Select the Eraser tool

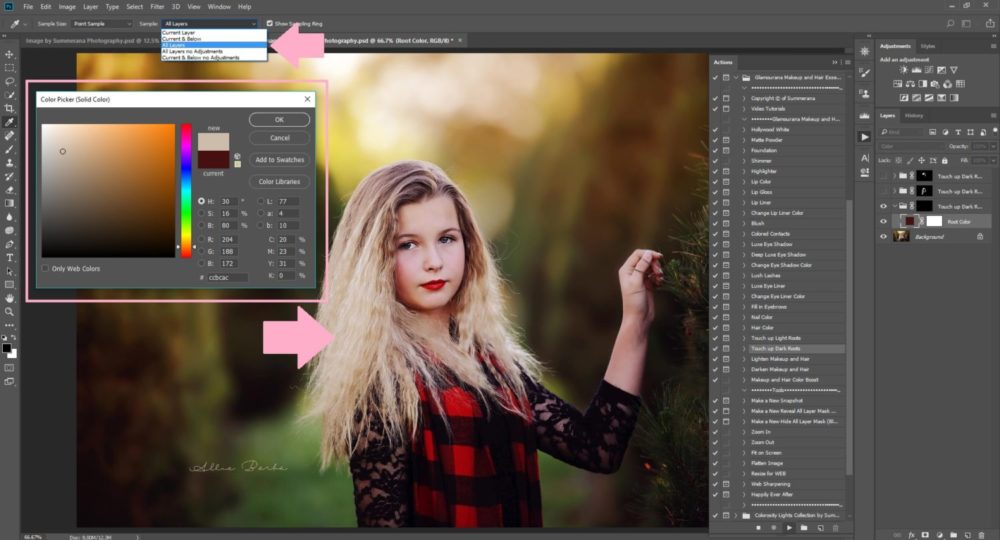[10, 190]
